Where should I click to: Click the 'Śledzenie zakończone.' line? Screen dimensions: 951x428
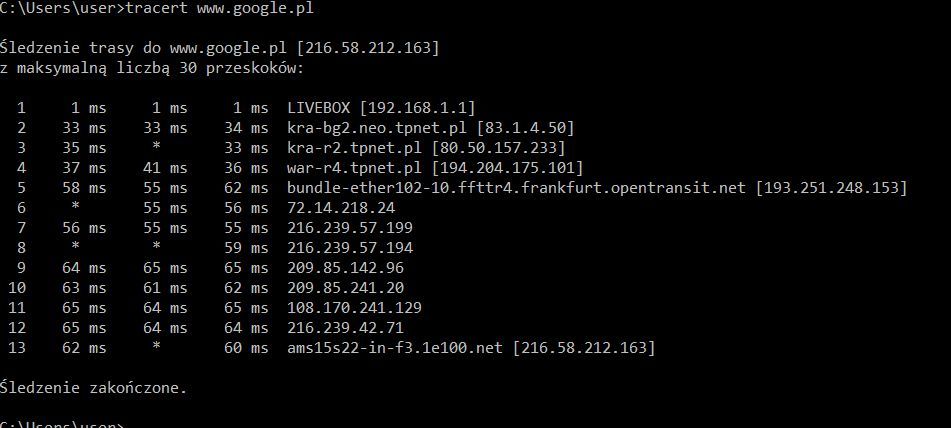[93, 387]
